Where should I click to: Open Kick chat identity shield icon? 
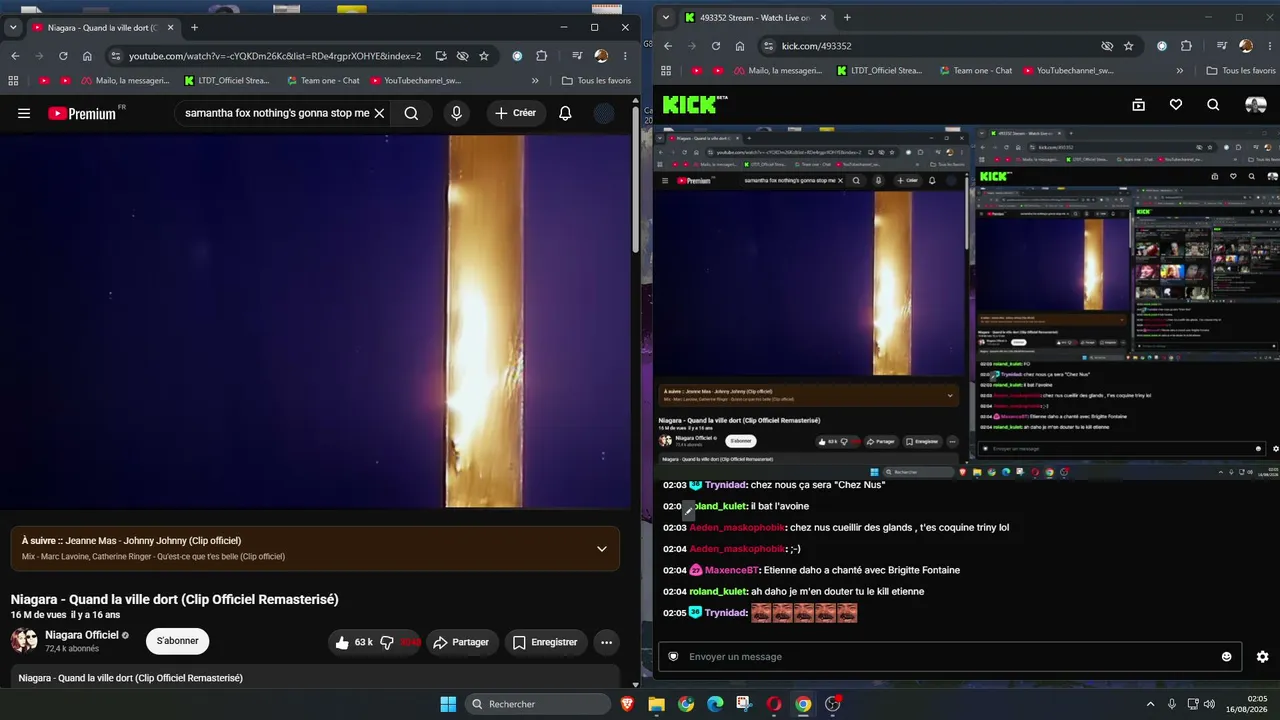click(673, 656)
